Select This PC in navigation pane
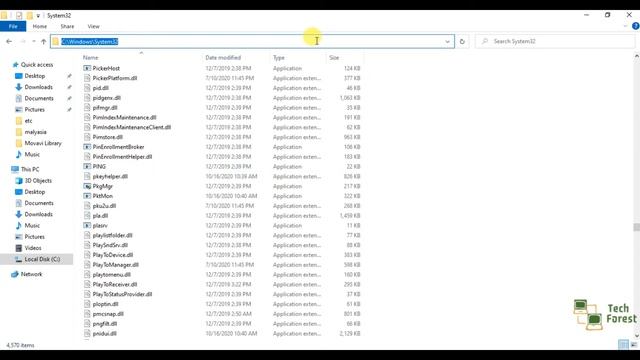 click(30, 169)
